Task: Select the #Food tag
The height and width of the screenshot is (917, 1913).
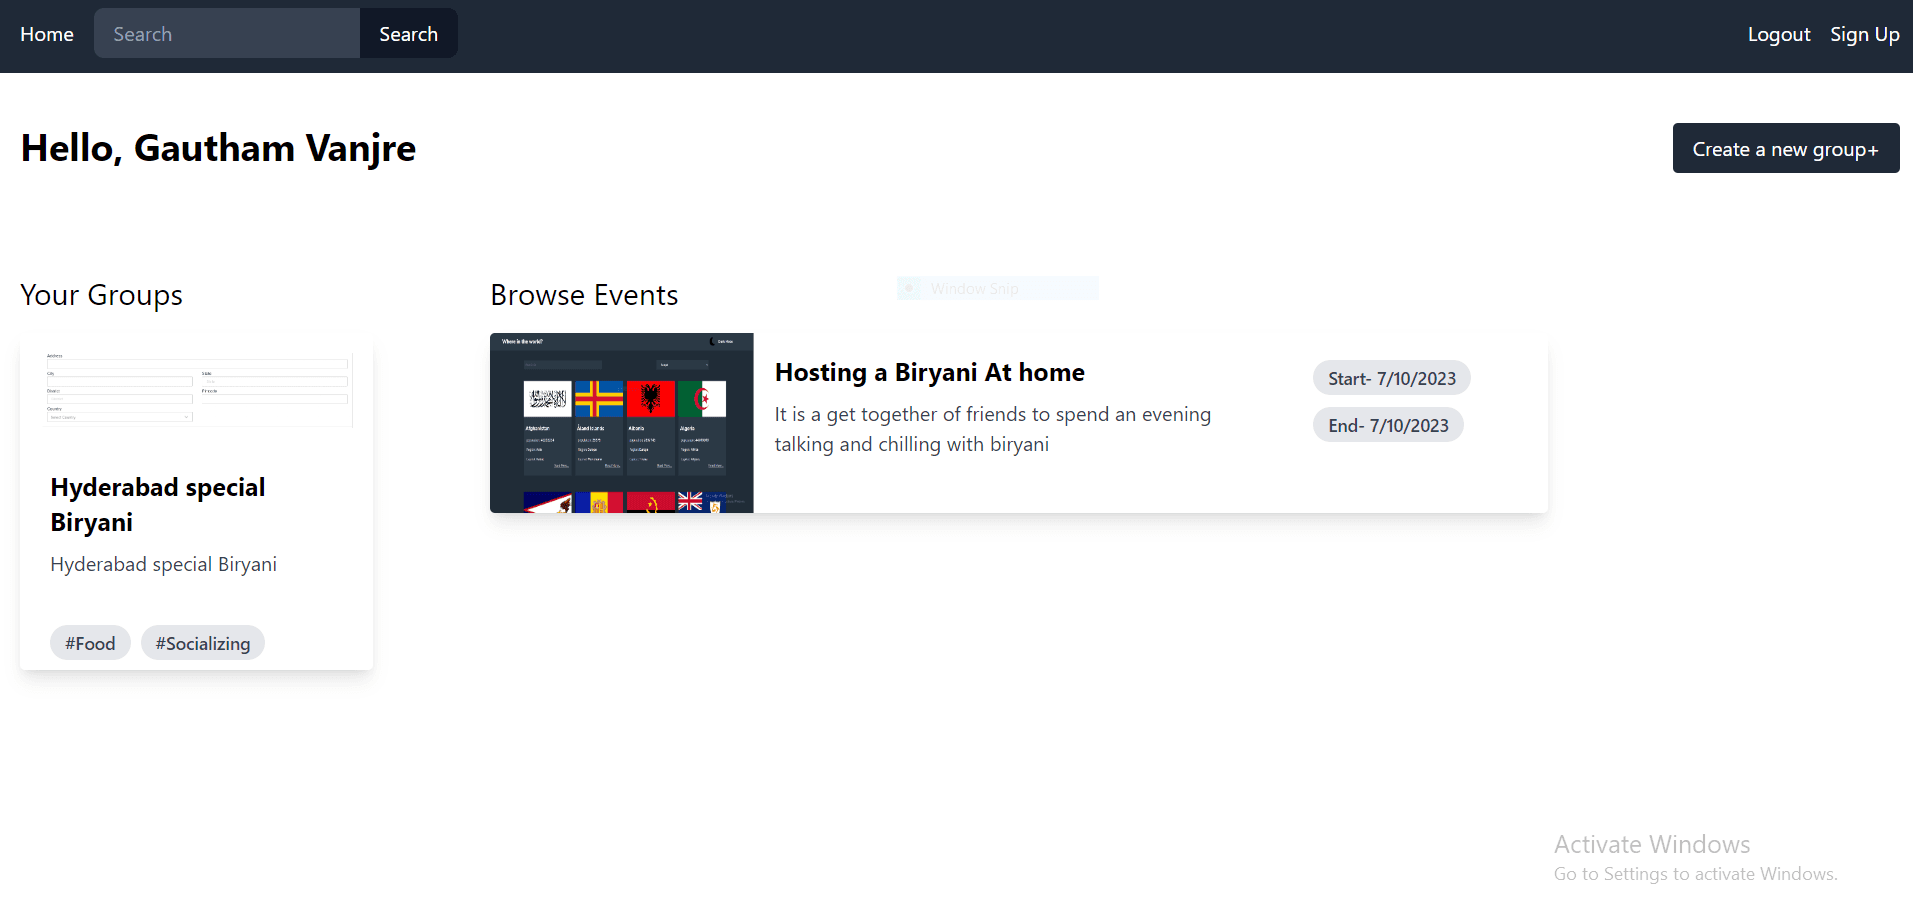Action: coord(90,643)
